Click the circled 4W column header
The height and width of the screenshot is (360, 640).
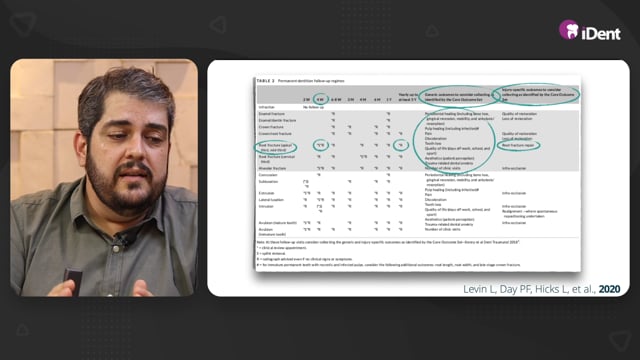click(320, 99)
